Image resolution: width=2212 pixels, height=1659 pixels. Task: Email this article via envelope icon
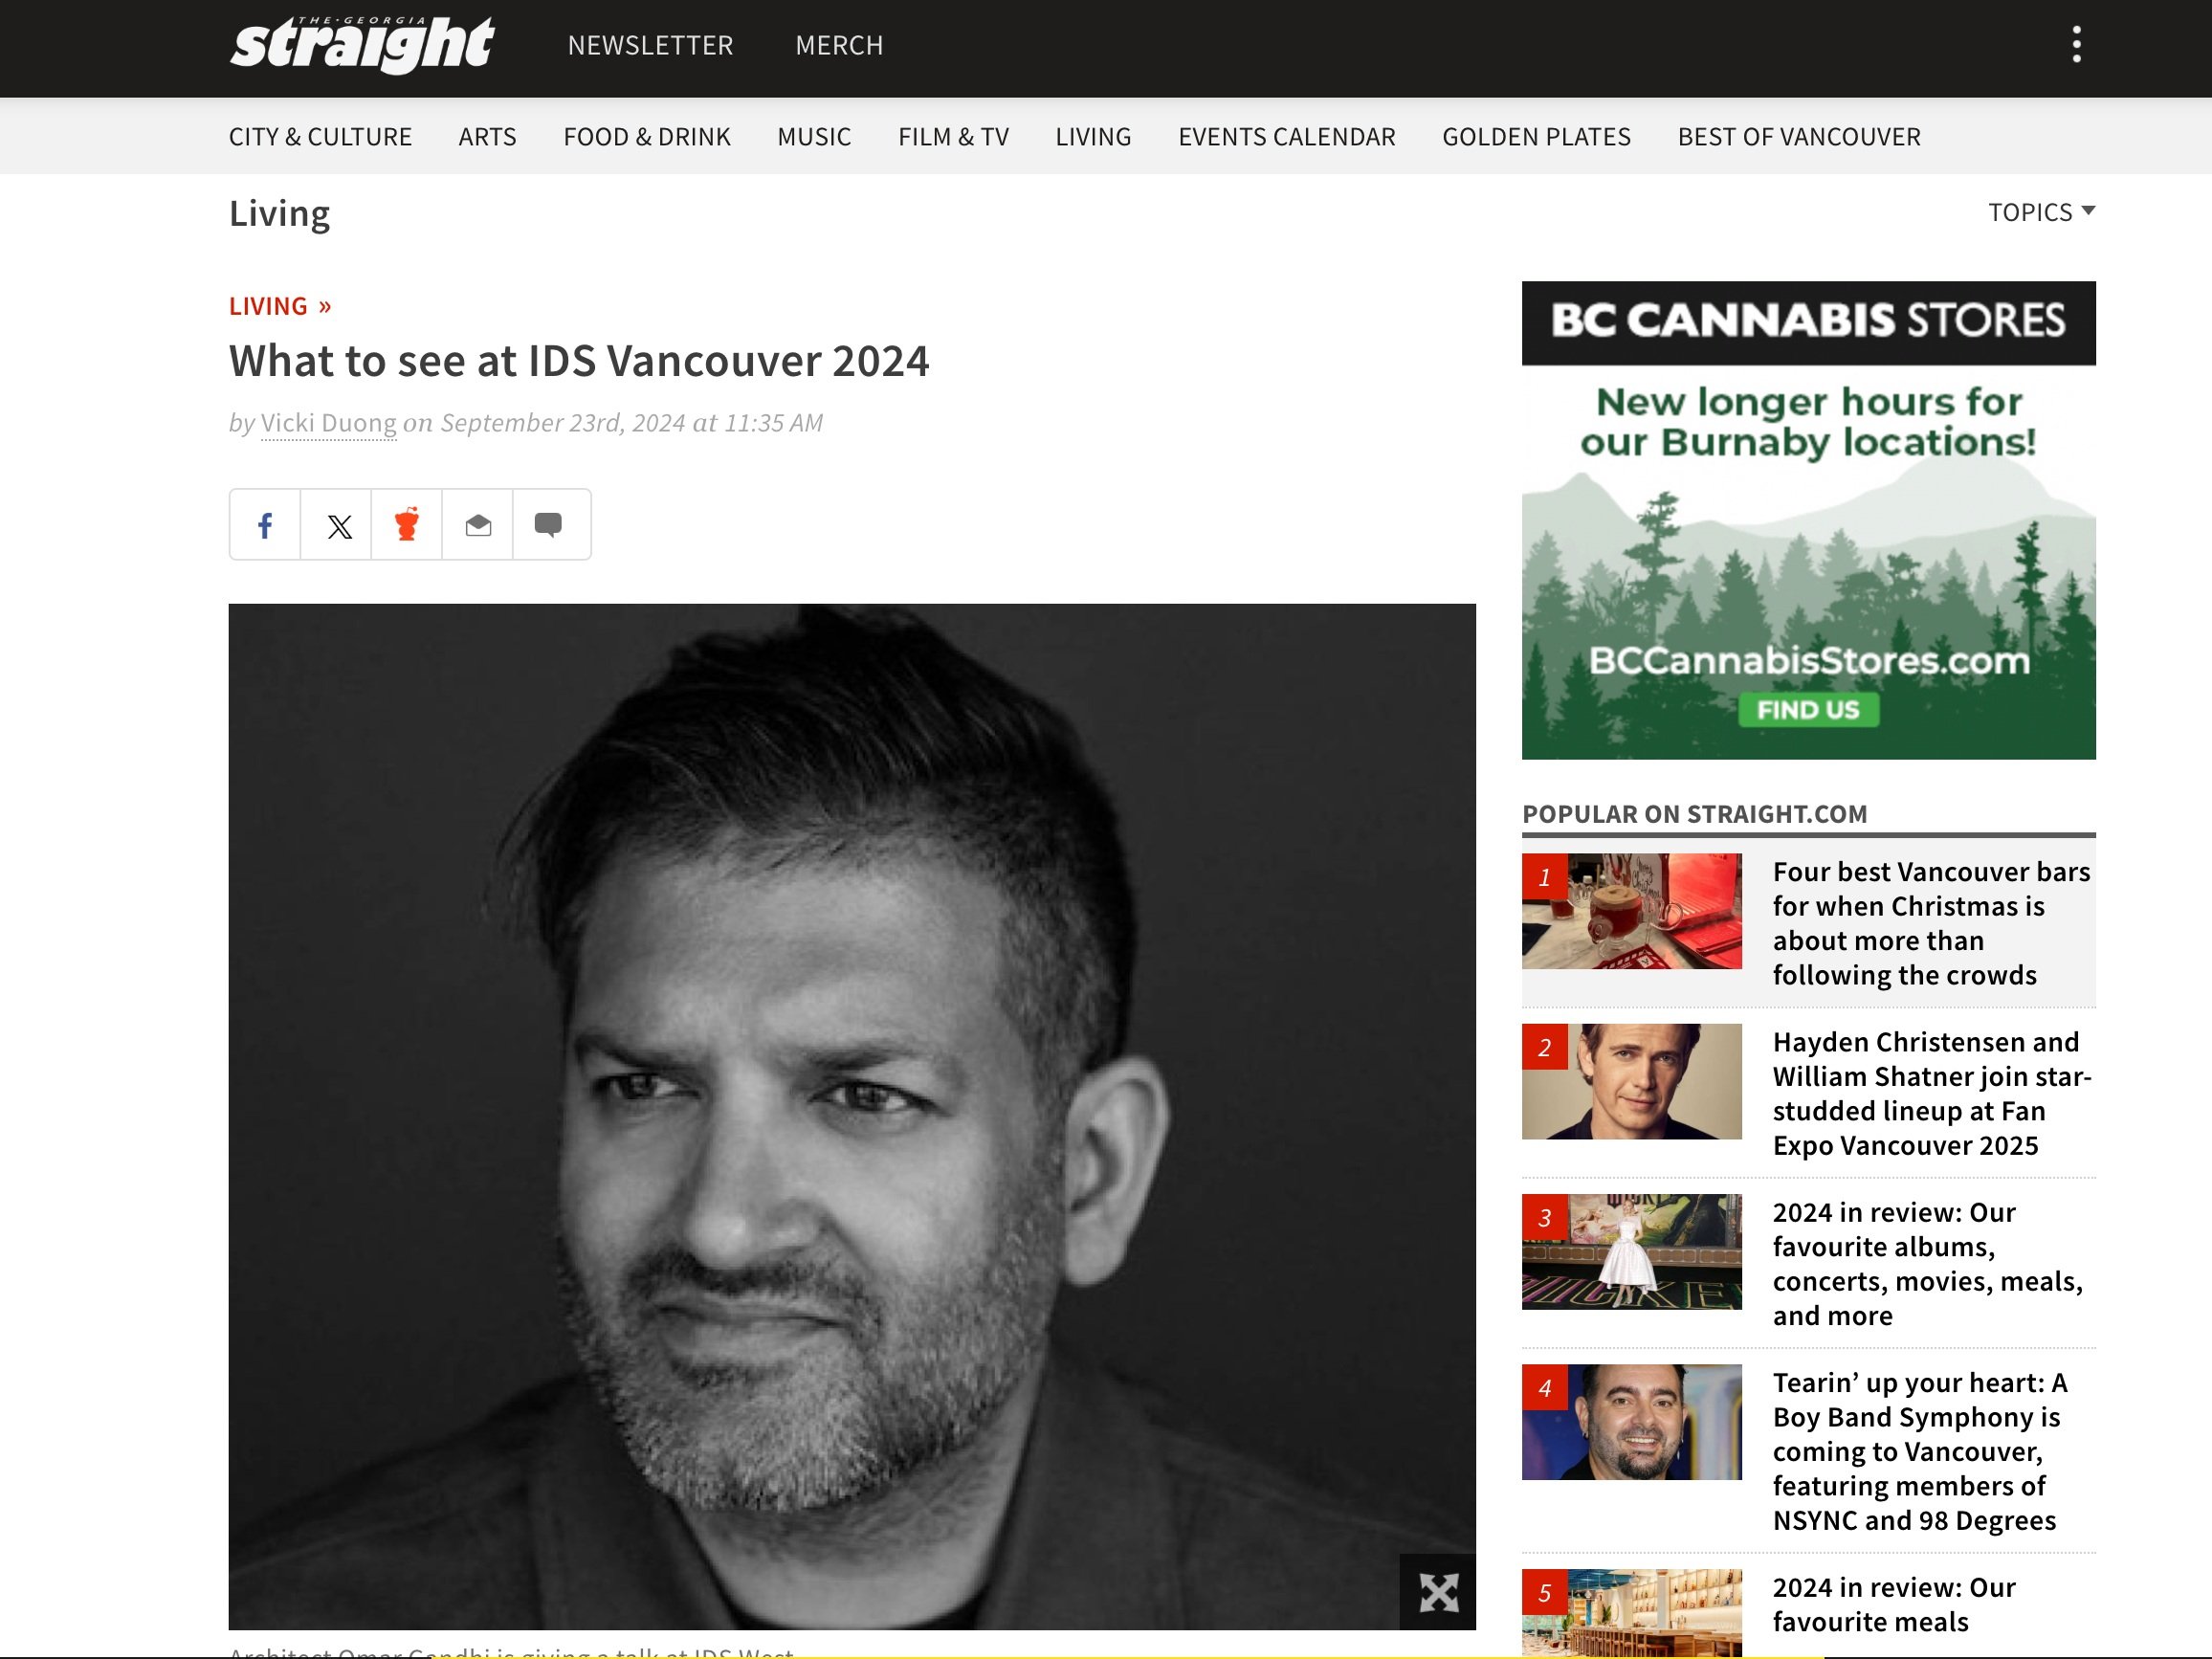[x=478, y=525]
